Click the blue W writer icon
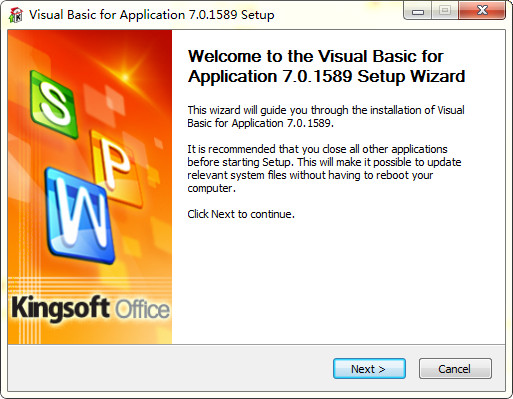This screenshot has height=399, width=513. pyautogui.click(x=80, y=215)
